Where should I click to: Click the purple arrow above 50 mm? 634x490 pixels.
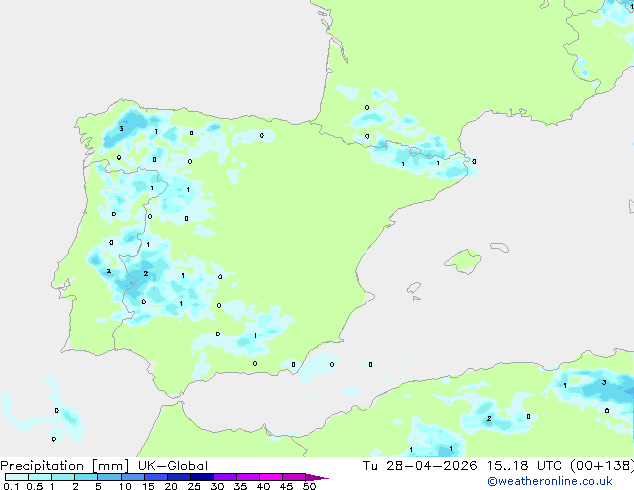coord(317,477)
